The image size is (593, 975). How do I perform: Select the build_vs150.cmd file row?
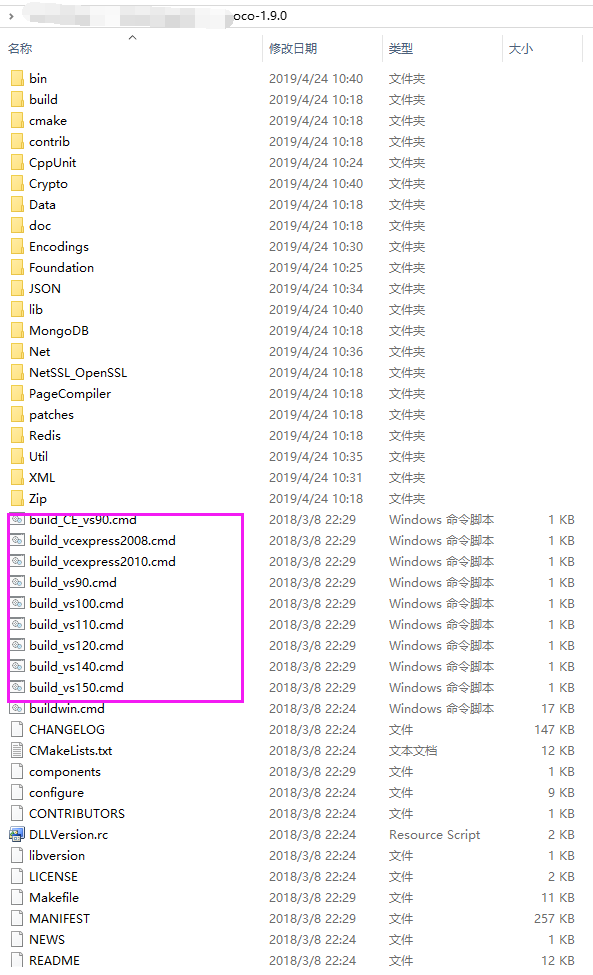point(292,688)
